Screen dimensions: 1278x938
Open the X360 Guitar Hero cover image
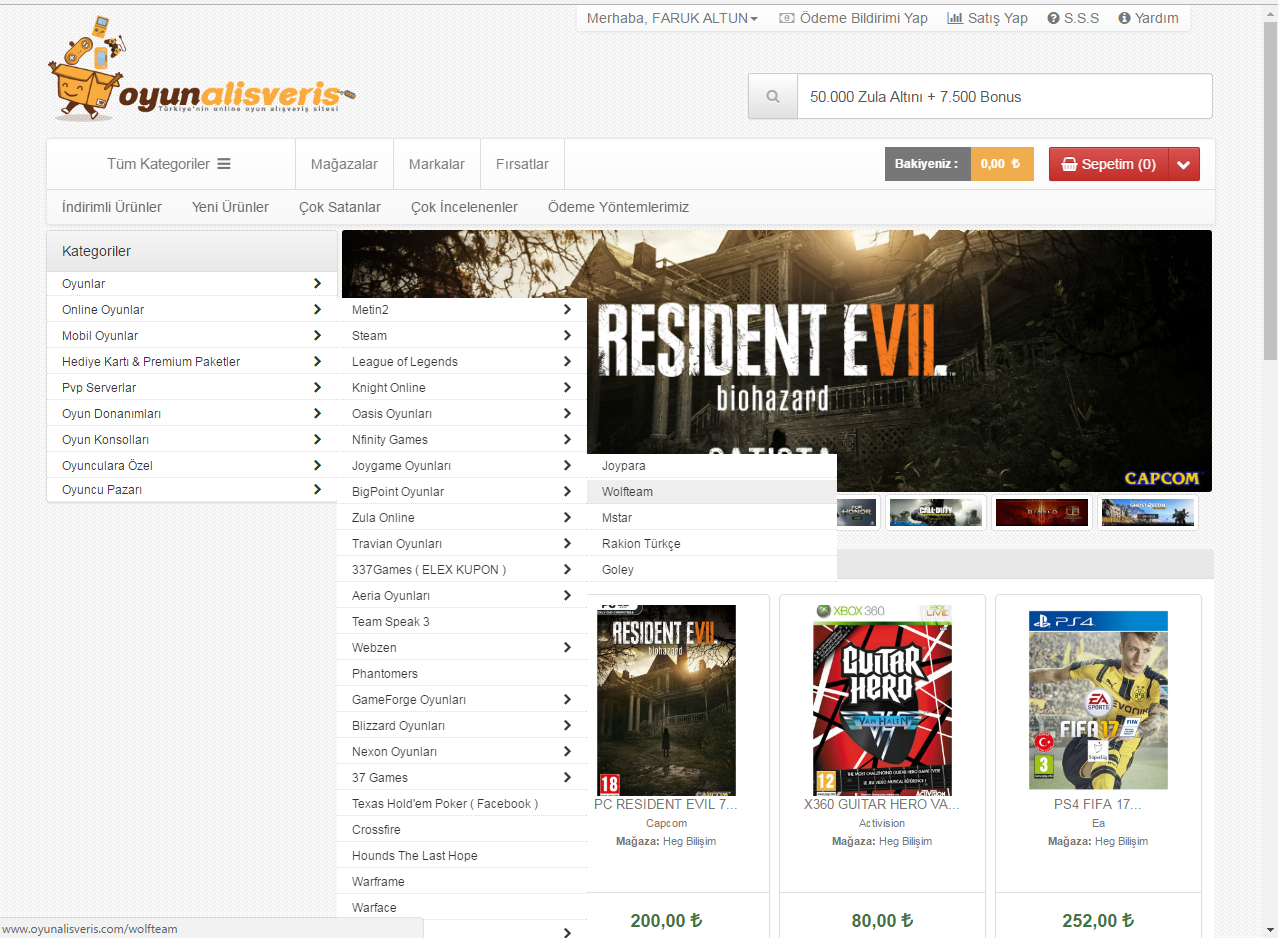coord(882,700)
